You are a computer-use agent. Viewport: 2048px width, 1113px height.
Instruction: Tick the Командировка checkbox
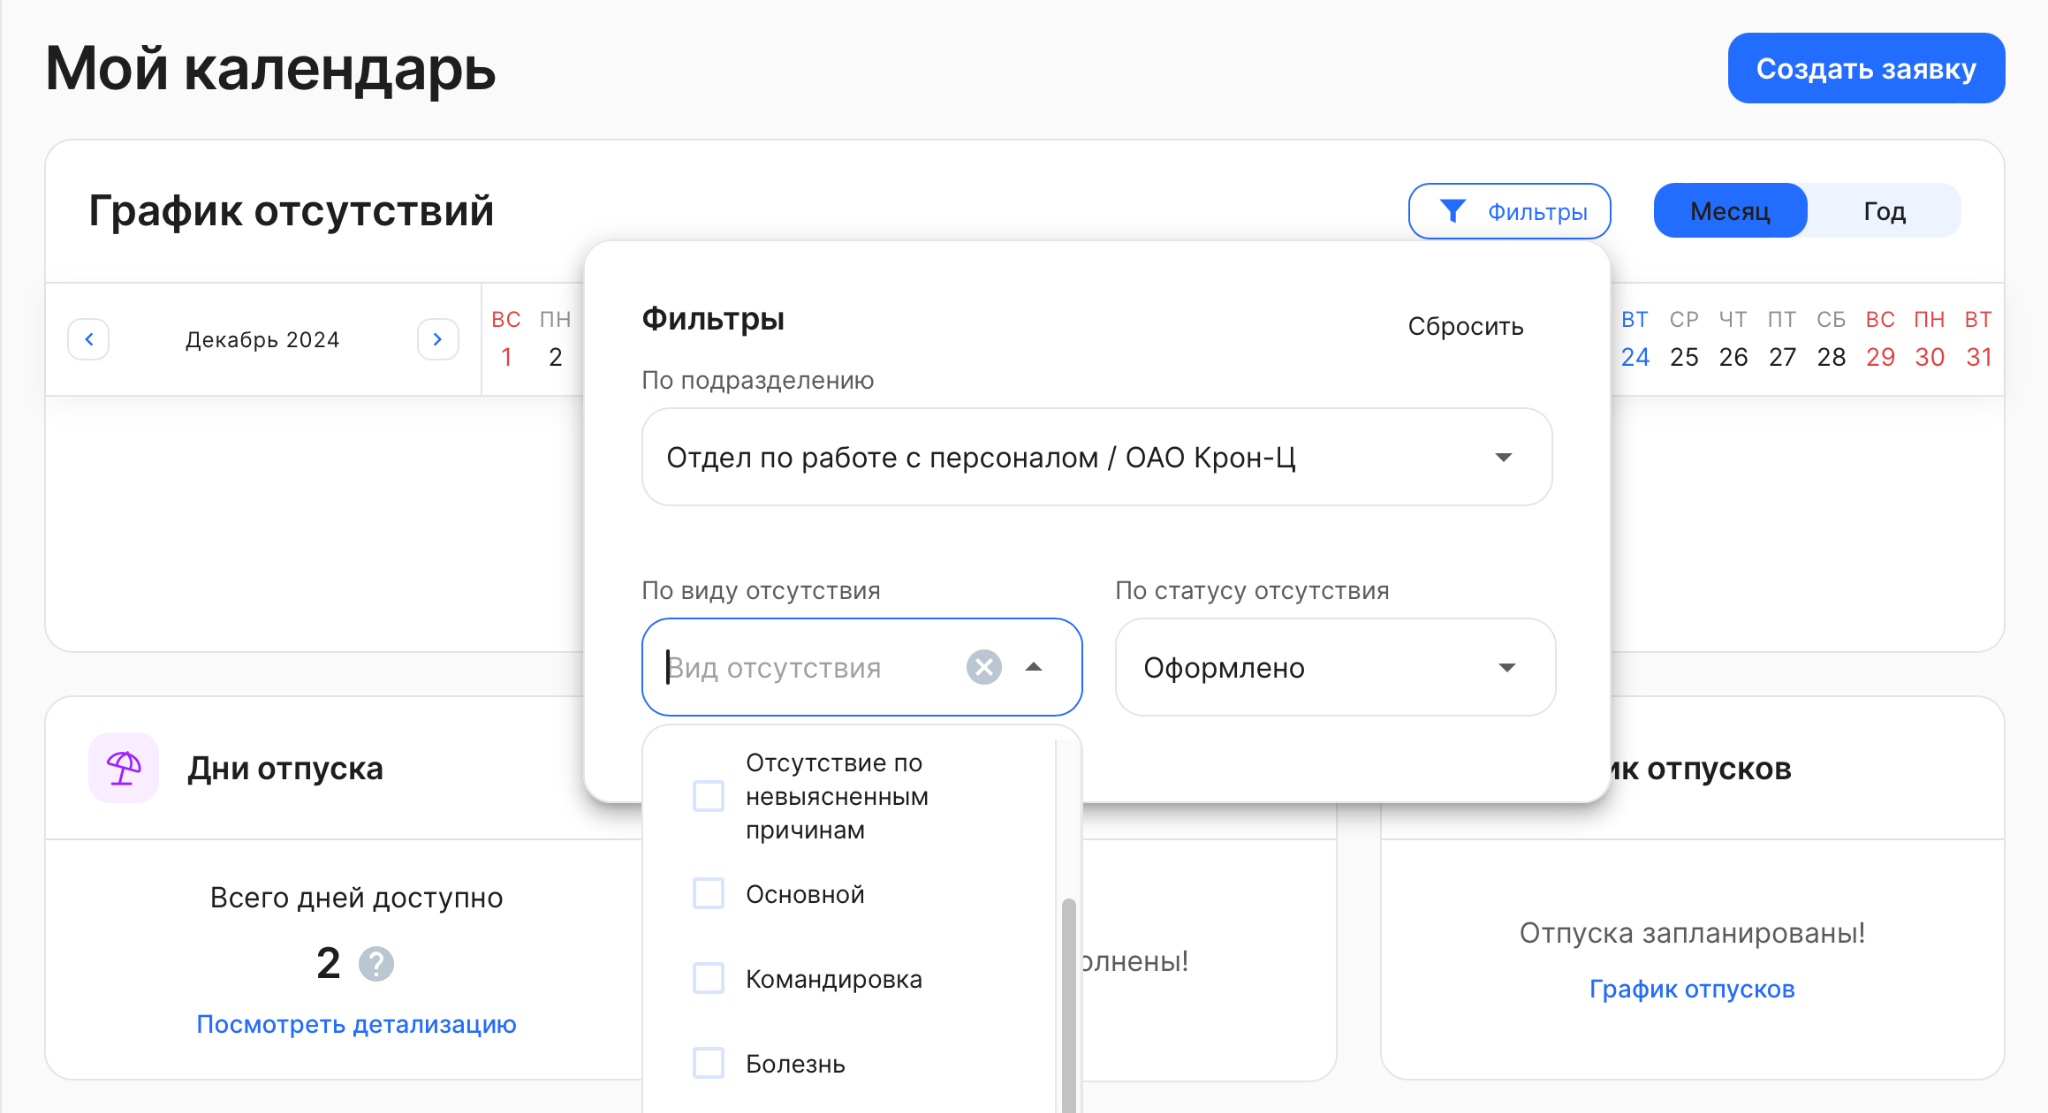(709, 978)
